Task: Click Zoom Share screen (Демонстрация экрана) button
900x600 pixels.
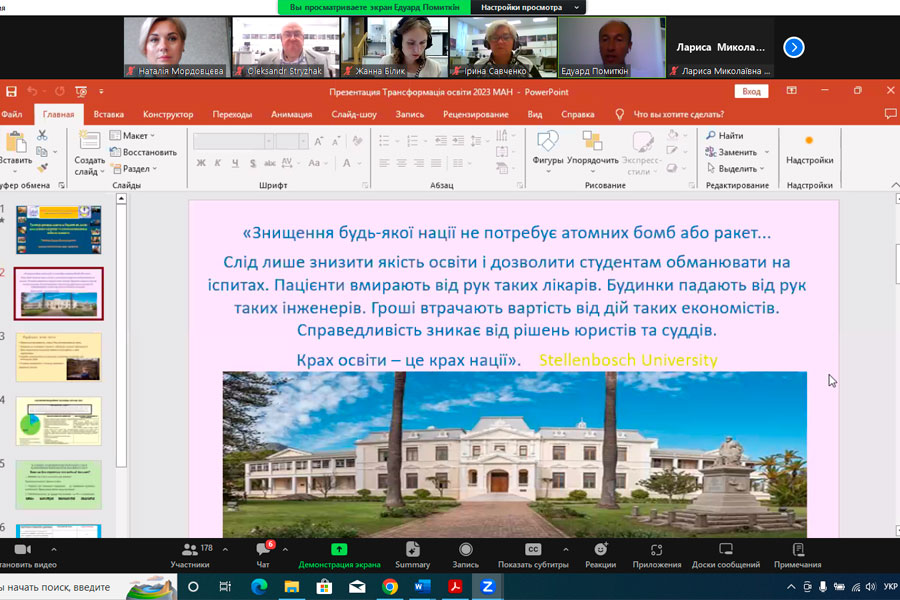Action: (x=339, y=555)
